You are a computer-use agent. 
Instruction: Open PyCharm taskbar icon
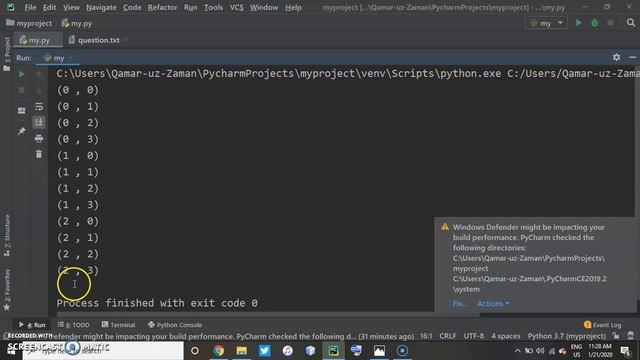pyautogui.click(x=333, y=351)
